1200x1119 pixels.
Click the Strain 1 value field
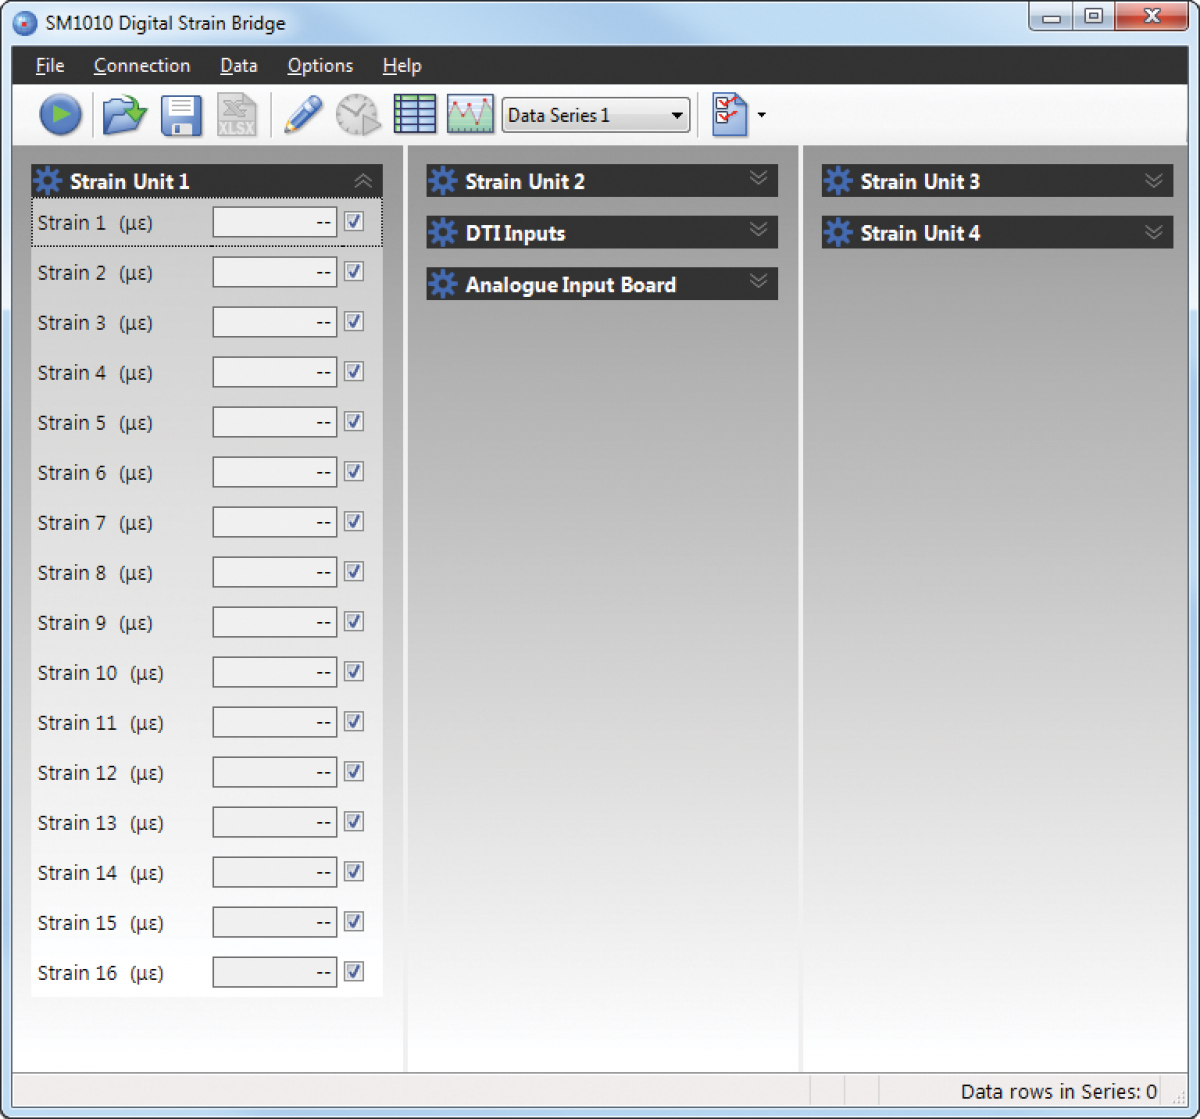point(275,222)
